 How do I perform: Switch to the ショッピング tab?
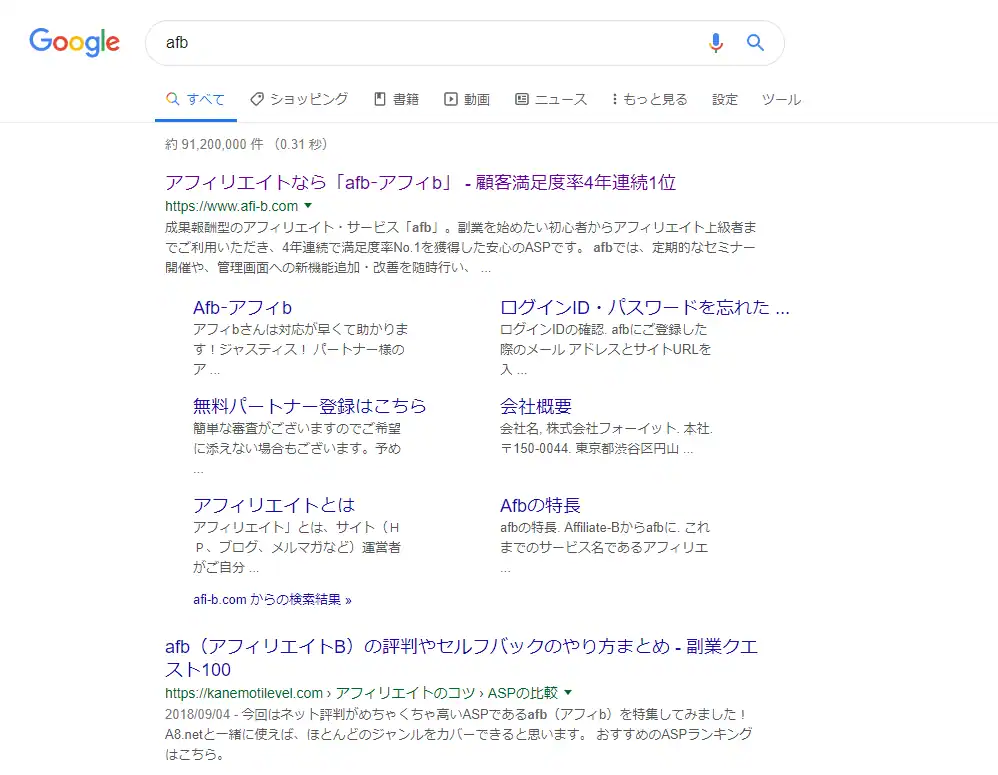(299, 99)
